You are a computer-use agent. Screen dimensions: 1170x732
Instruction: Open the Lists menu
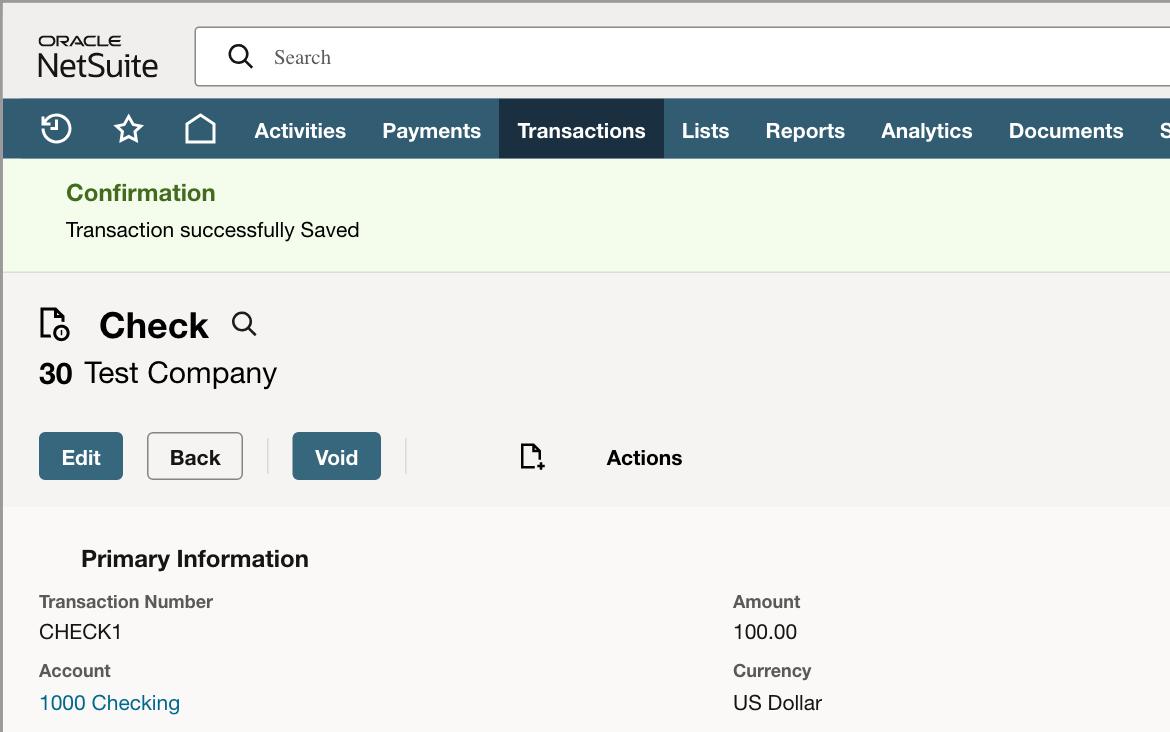point(705,131)
